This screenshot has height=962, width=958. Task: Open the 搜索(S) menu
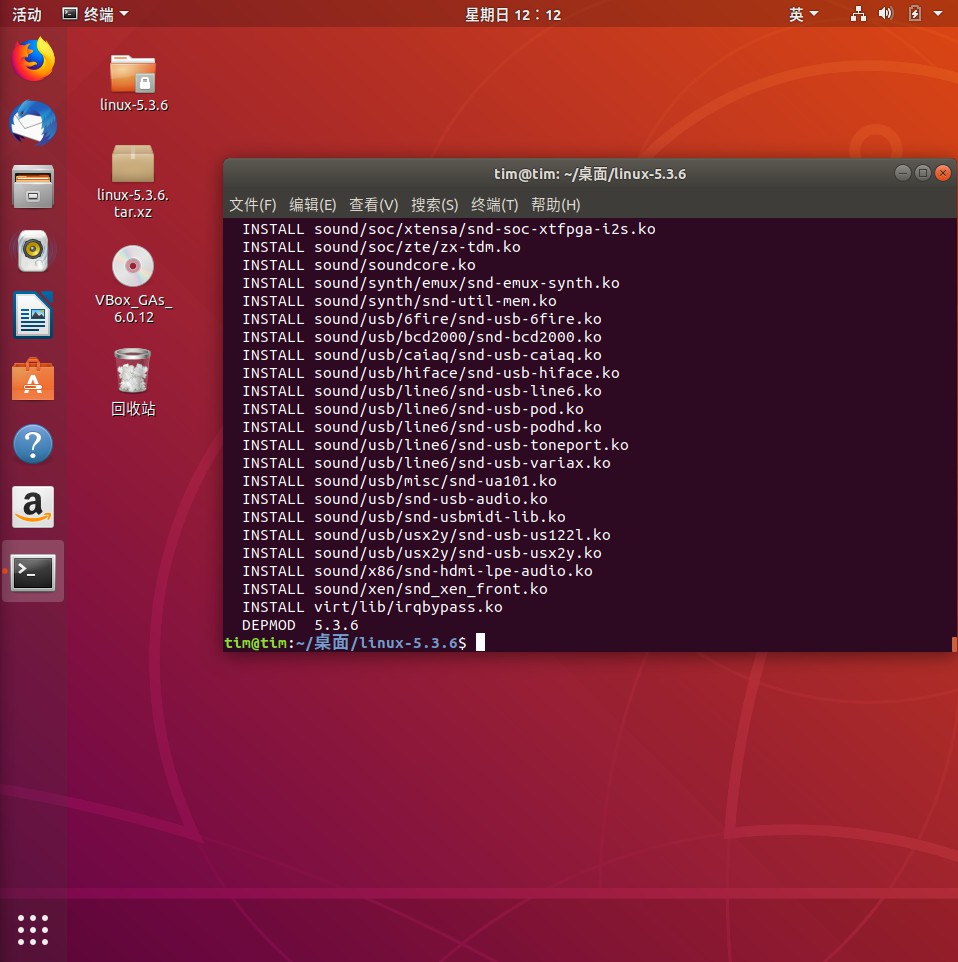434,205
